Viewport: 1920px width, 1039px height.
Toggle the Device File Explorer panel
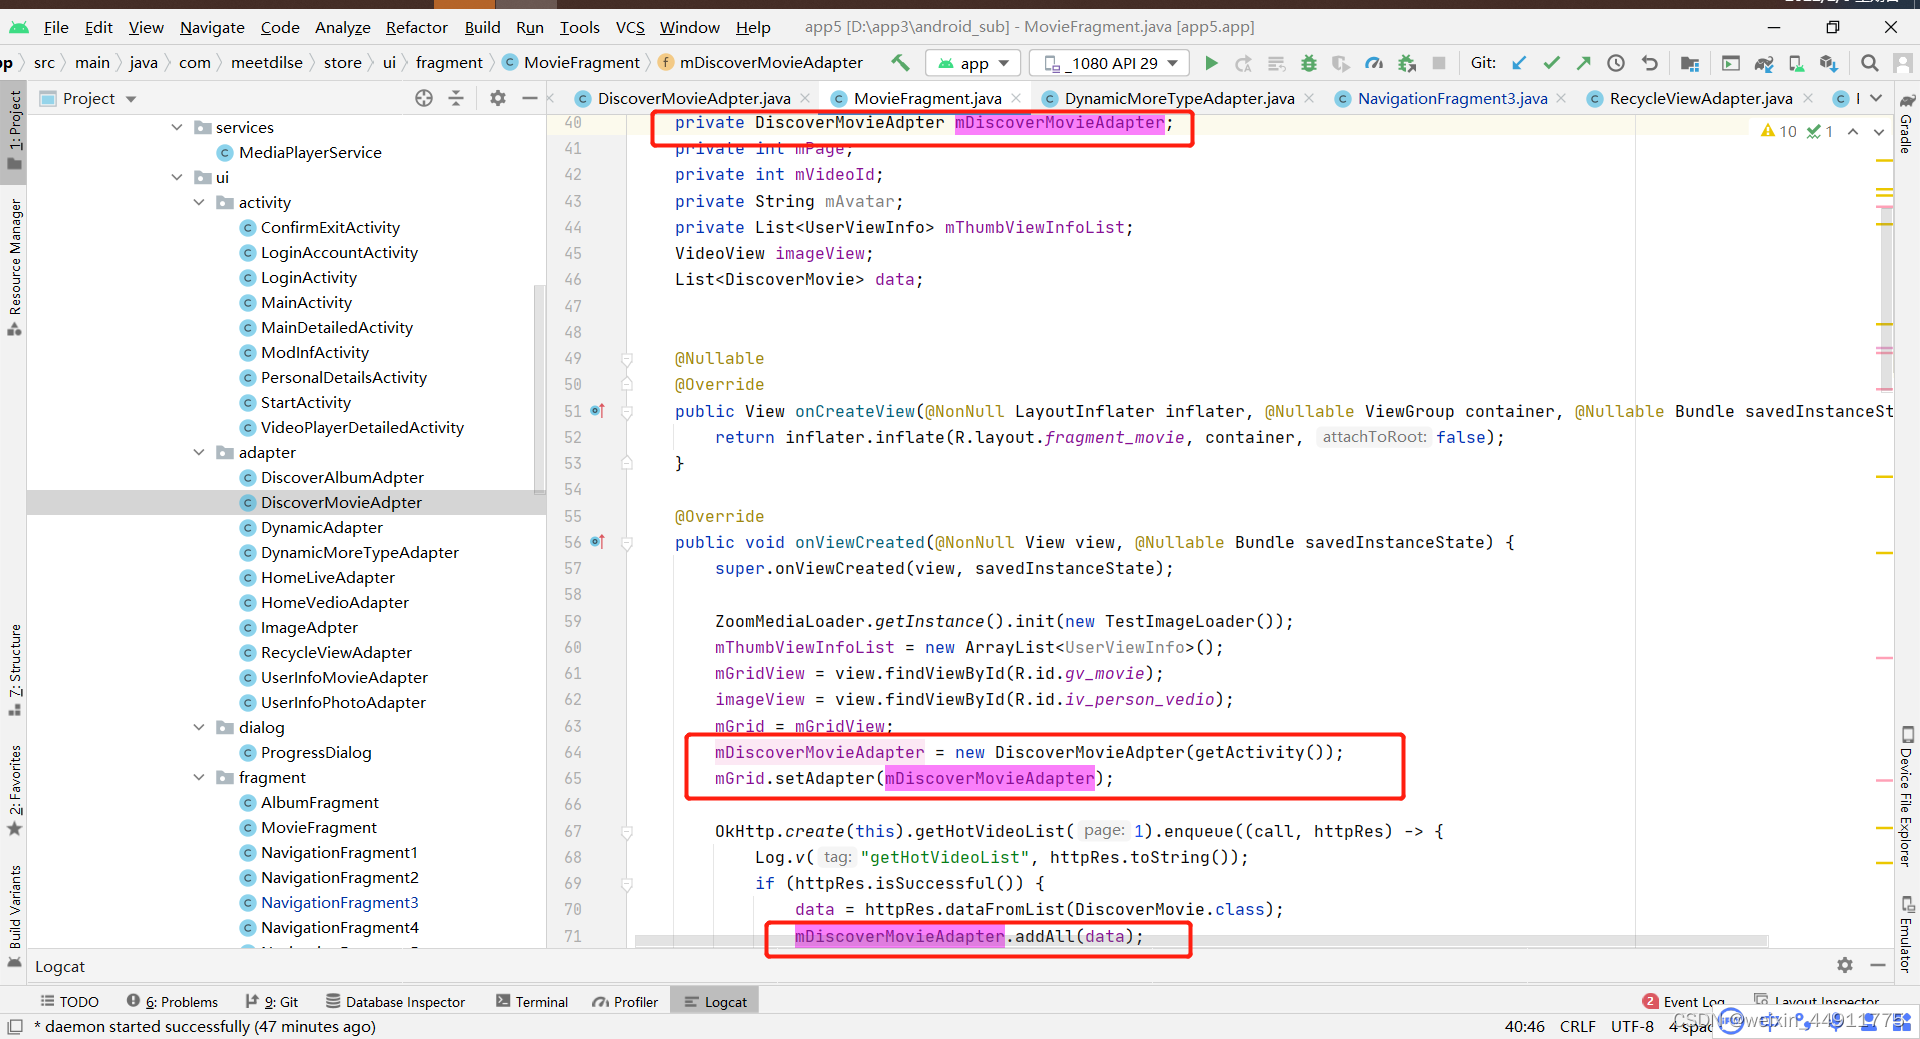pyautogui.click(x=1907, y=796)
